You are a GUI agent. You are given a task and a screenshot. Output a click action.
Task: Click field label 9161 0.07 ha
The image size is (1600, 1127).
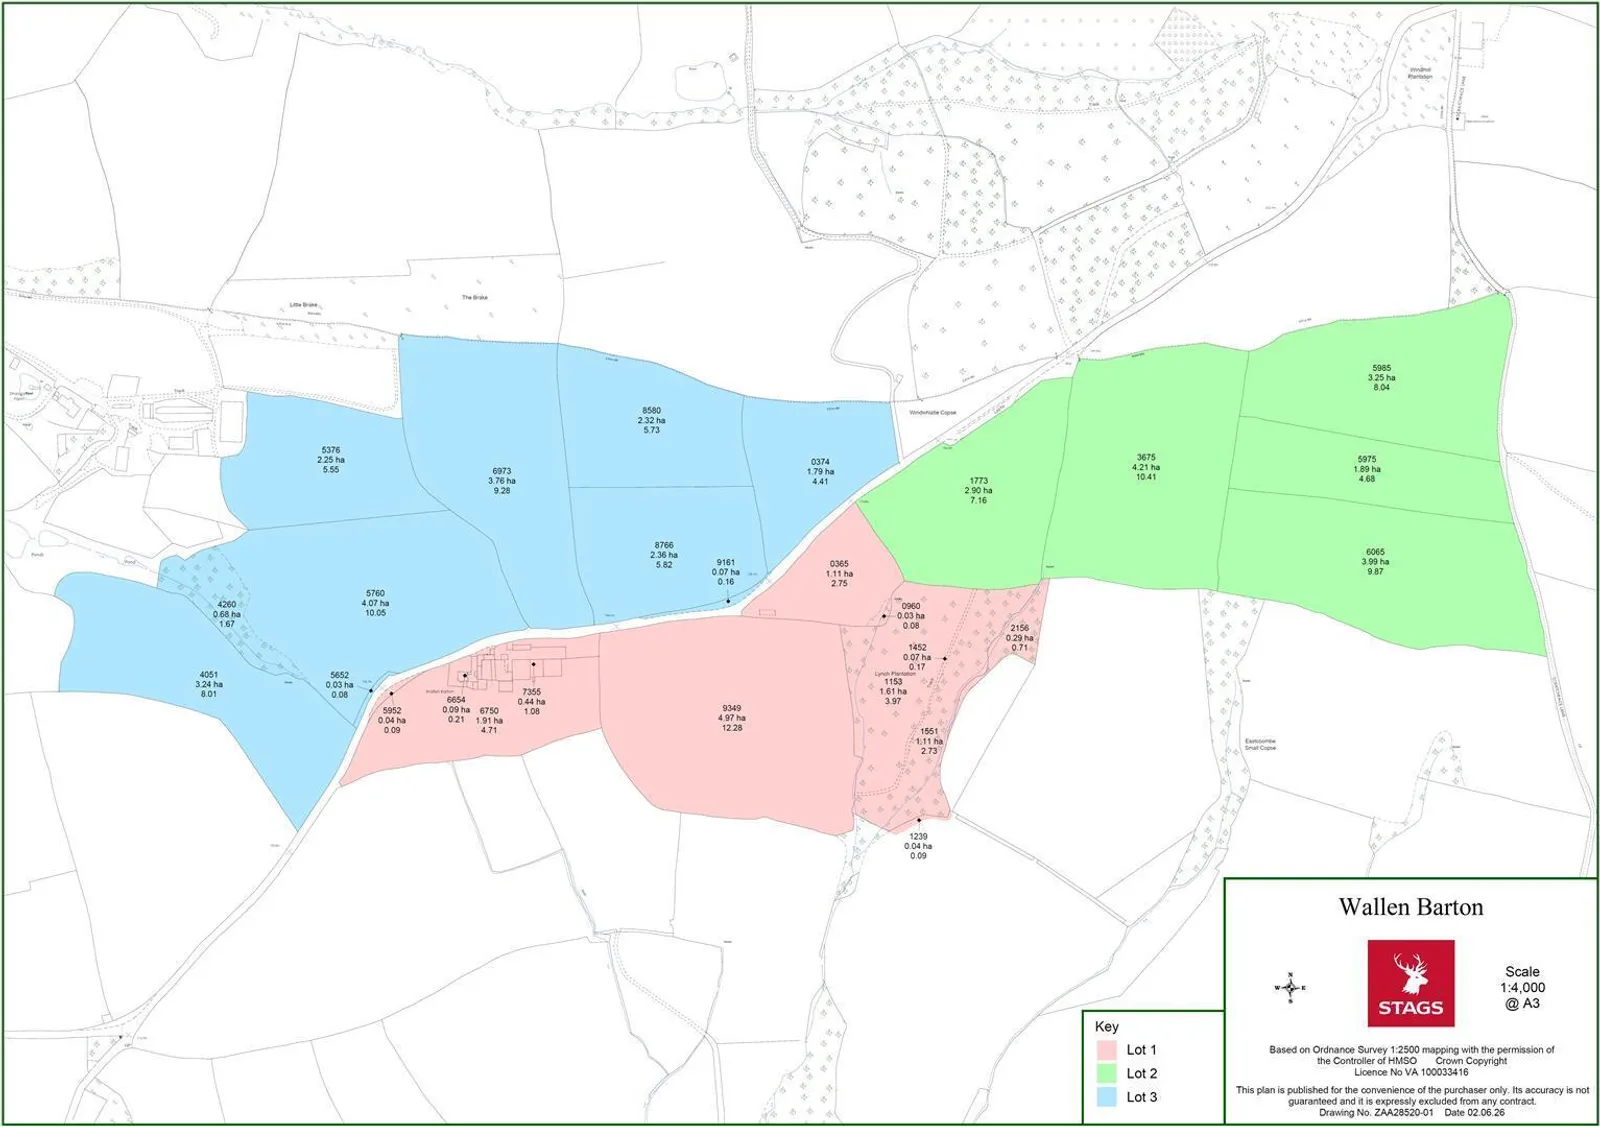click(x=726, y=572)
